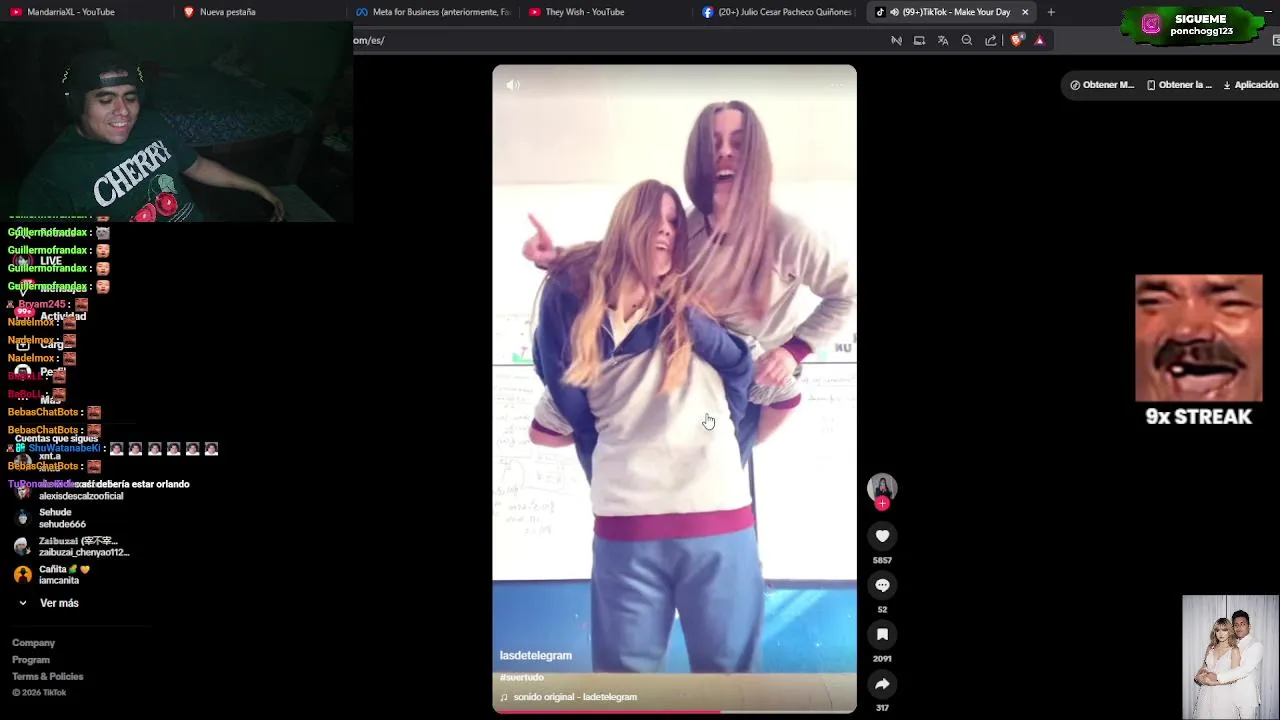The image size is (1280, 720).
Task: Save video to favorites bookmark
Action: pos(882,634)
